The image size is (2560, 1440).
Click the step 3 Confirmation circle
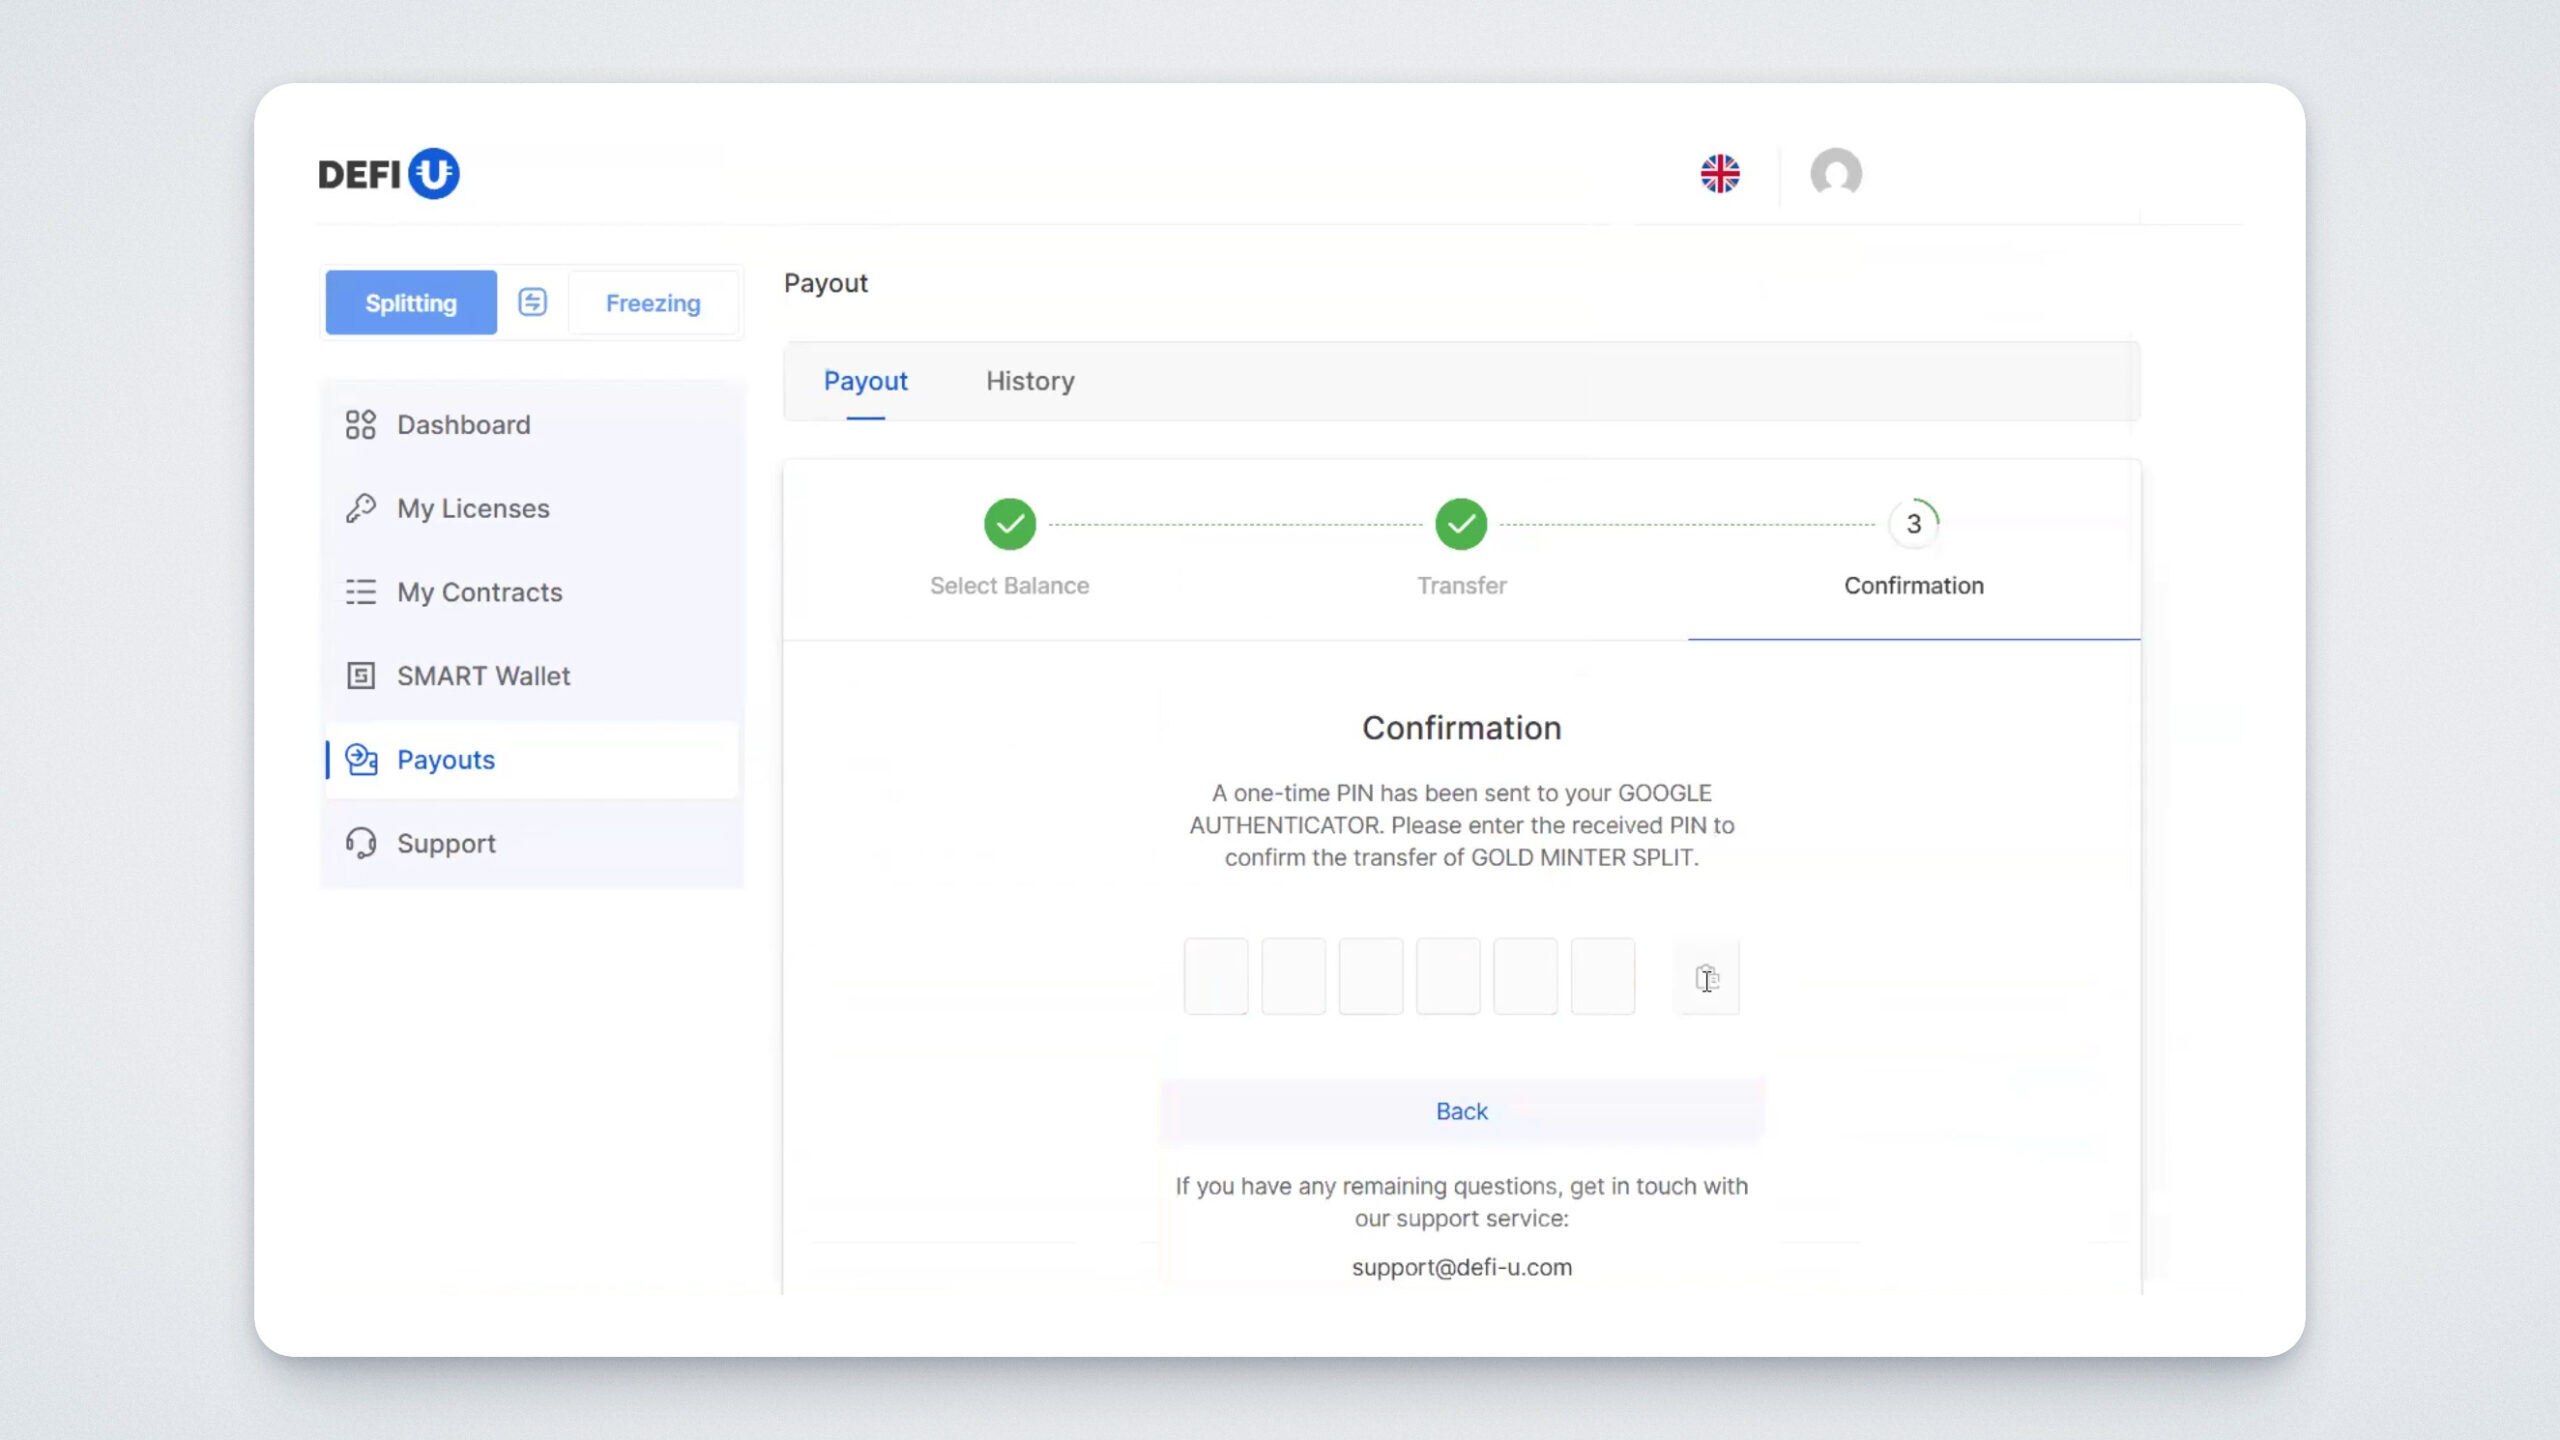(1913, 524)
